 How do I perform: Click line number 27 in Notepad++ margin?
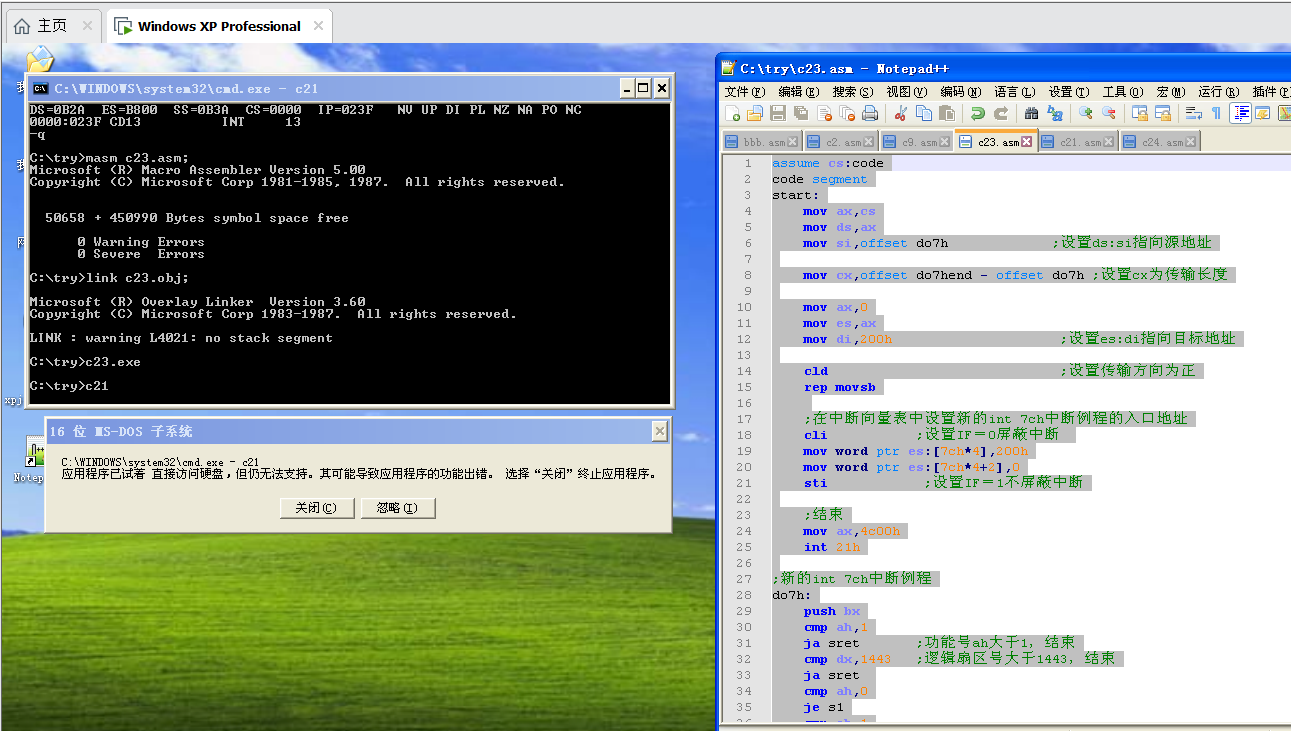tap(744, 578)
